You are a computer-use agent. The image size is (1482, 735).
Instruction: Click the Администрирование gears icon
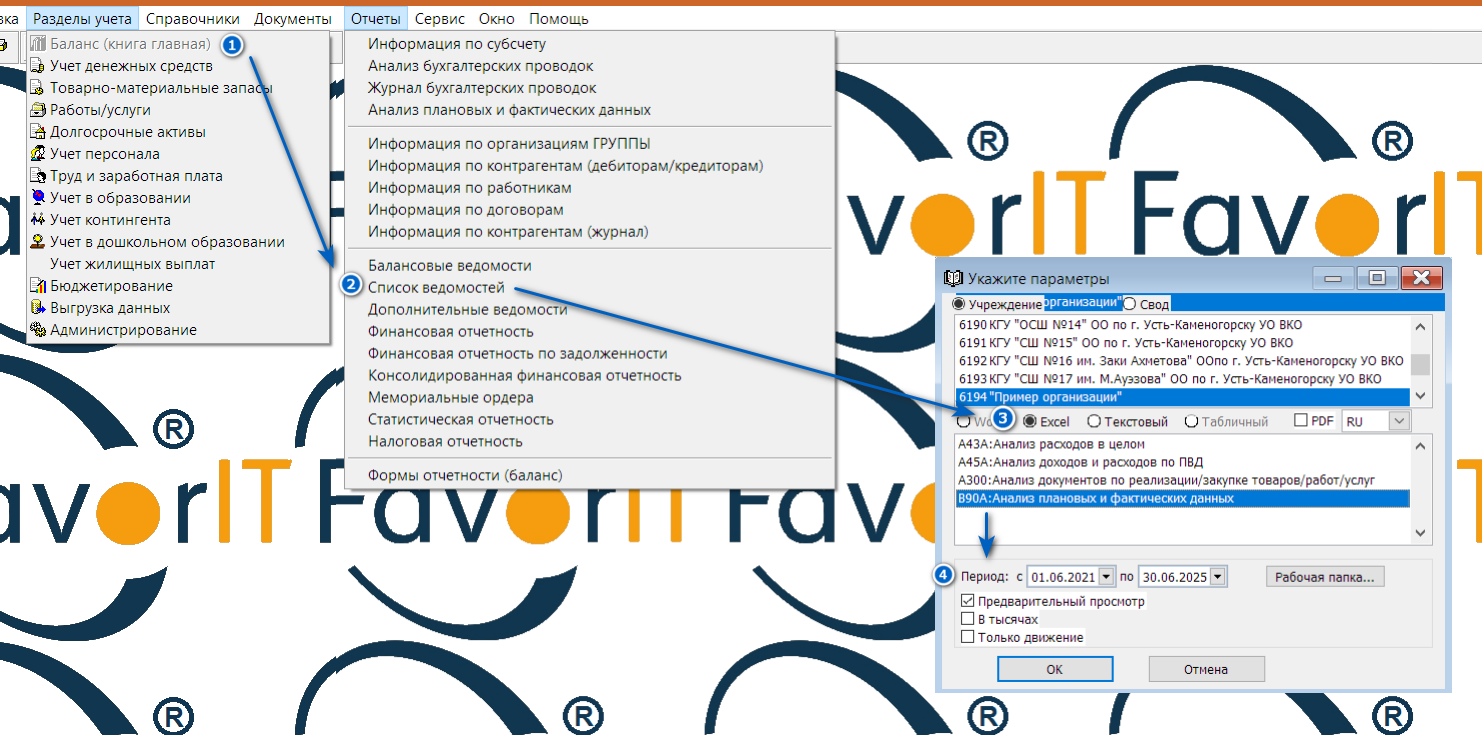click(38, 330)
